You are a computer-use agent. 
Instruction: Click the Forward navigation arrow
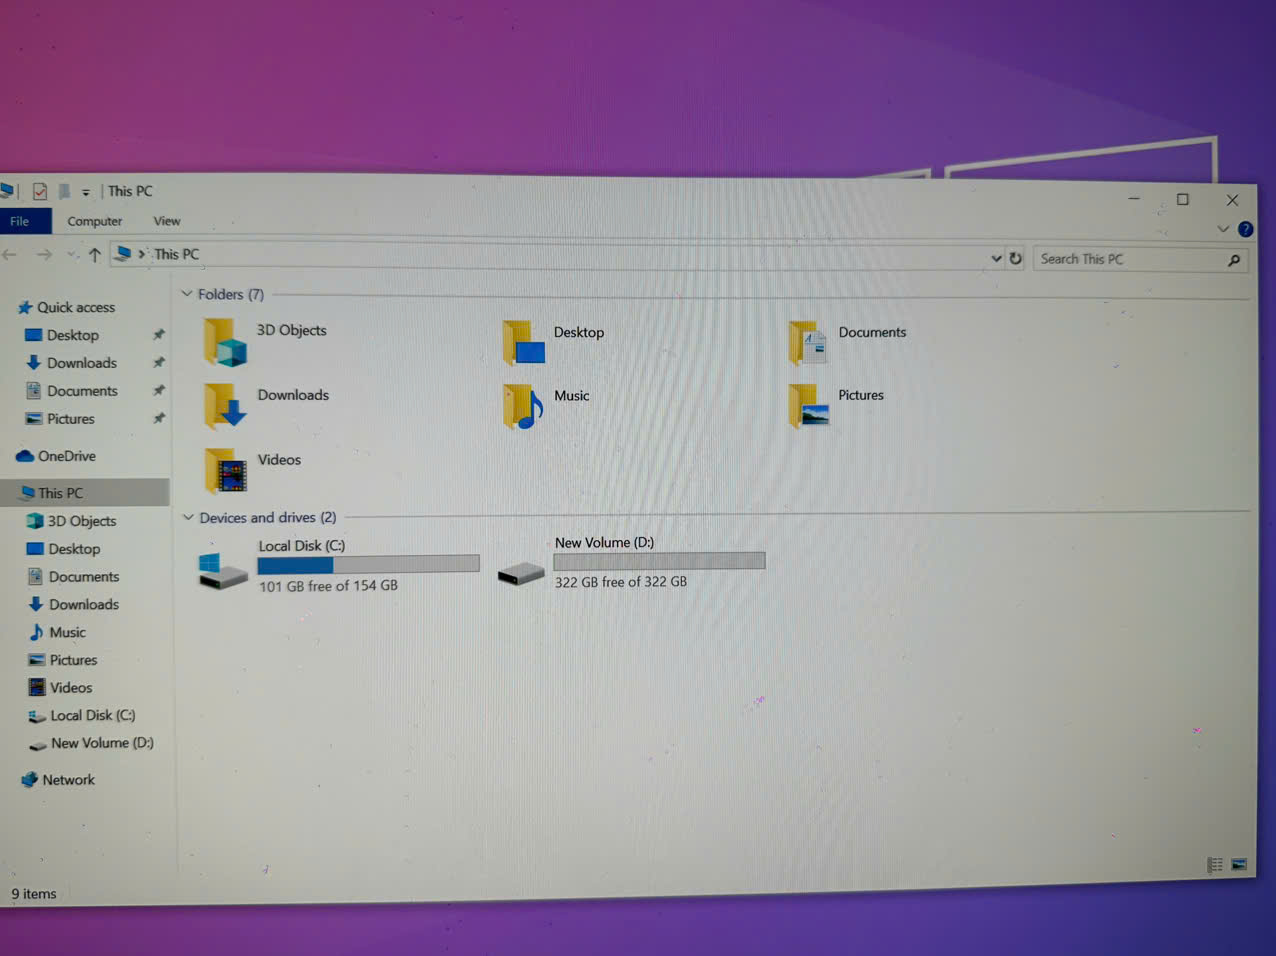[x=44, y=255]
